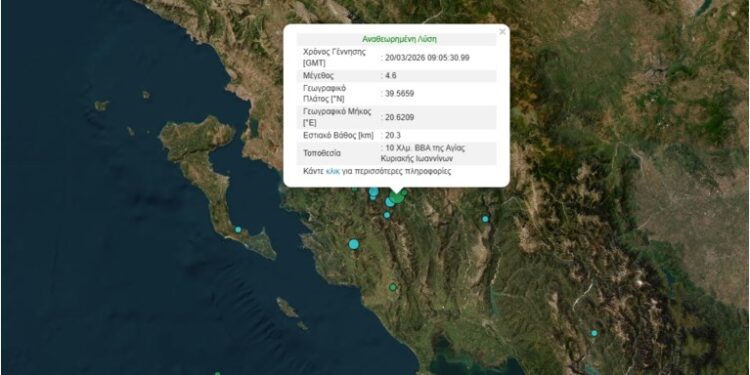750x375 pixels.
Task: Select the longitude value '20.6209'
Action: pyautogui.click(x=399, y=117)
